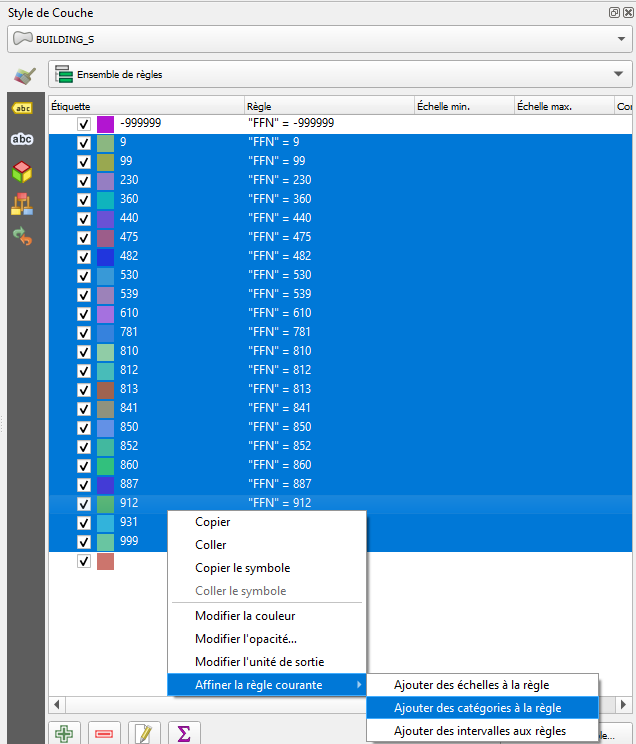Remove selected rules with red minus
Viewport: 636px width, 744px height.
[104, 733]
